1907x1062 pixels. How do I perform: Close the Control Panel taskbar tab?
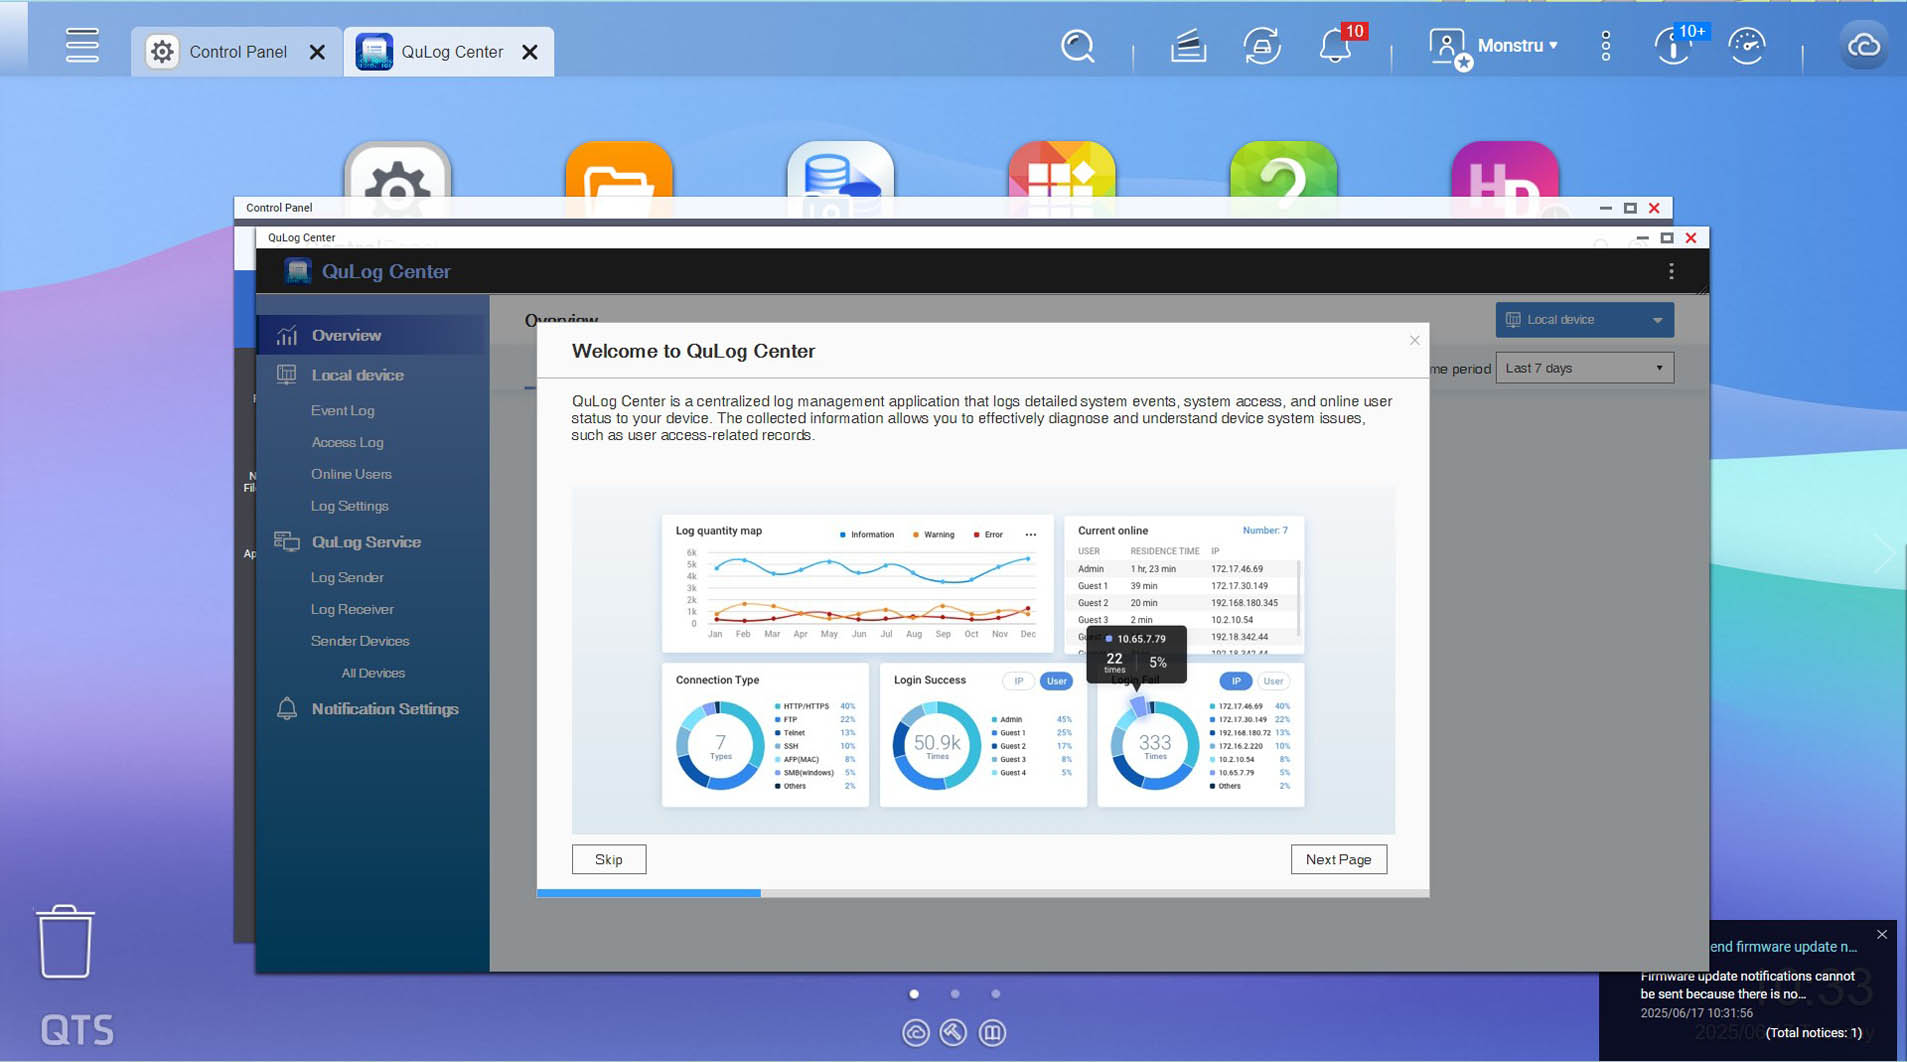click(x=317, y=52)
